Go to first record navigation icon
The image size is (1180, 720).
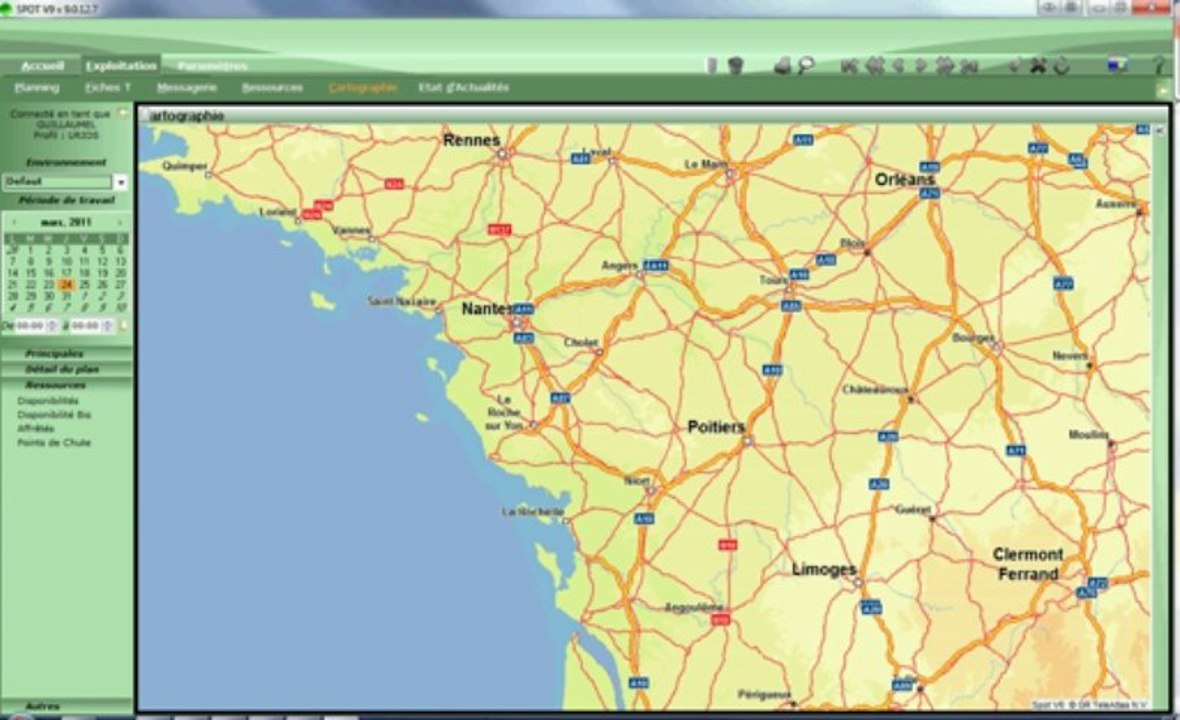(x=850, y=66)
